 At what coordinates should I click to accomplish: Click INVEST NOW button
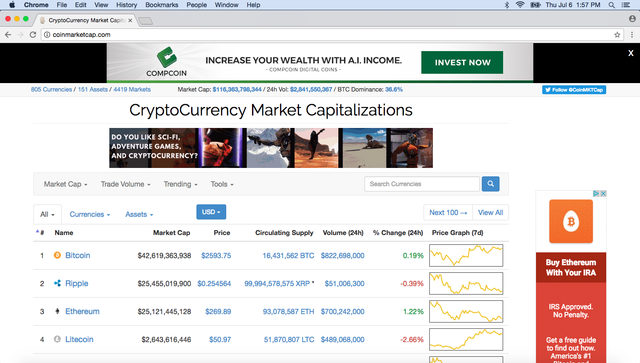tap(462, 62)
